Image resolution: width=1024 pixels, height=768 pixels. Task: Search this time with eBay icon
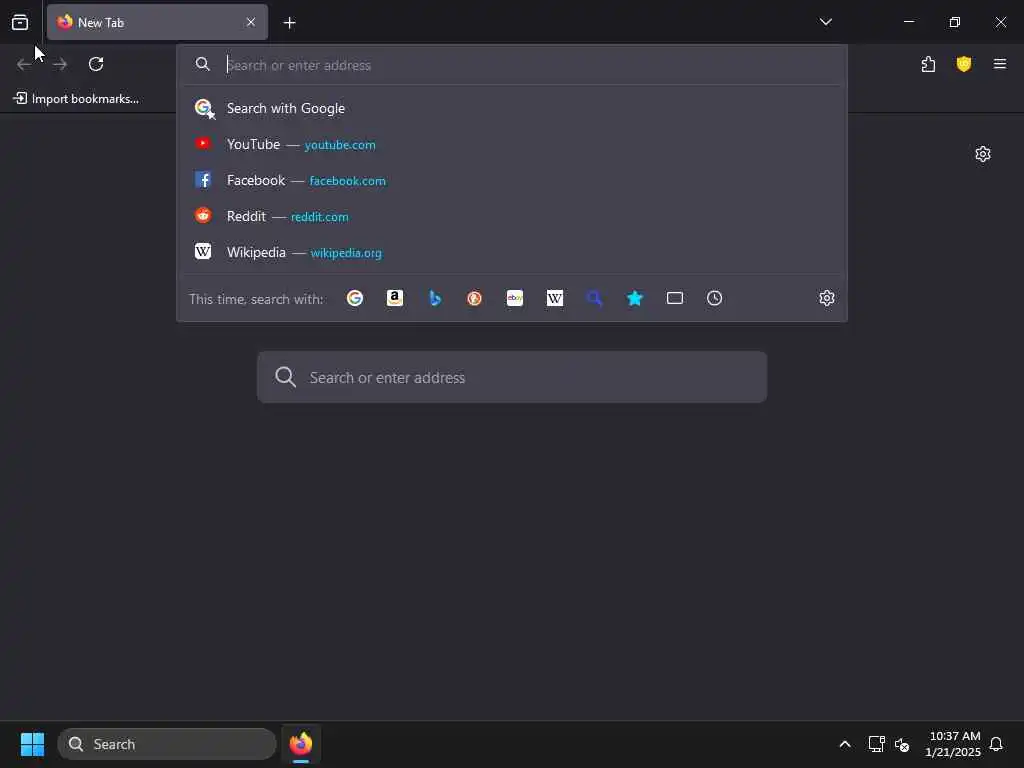pyautogui.click(x=515, y=298)
